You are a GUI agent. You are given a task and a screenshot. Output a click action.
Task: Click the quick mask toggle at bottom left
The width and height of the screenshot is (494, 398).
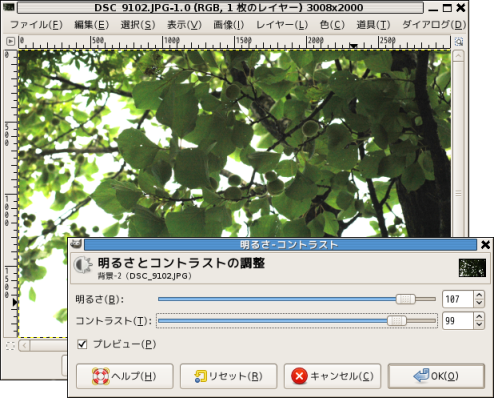10,346
